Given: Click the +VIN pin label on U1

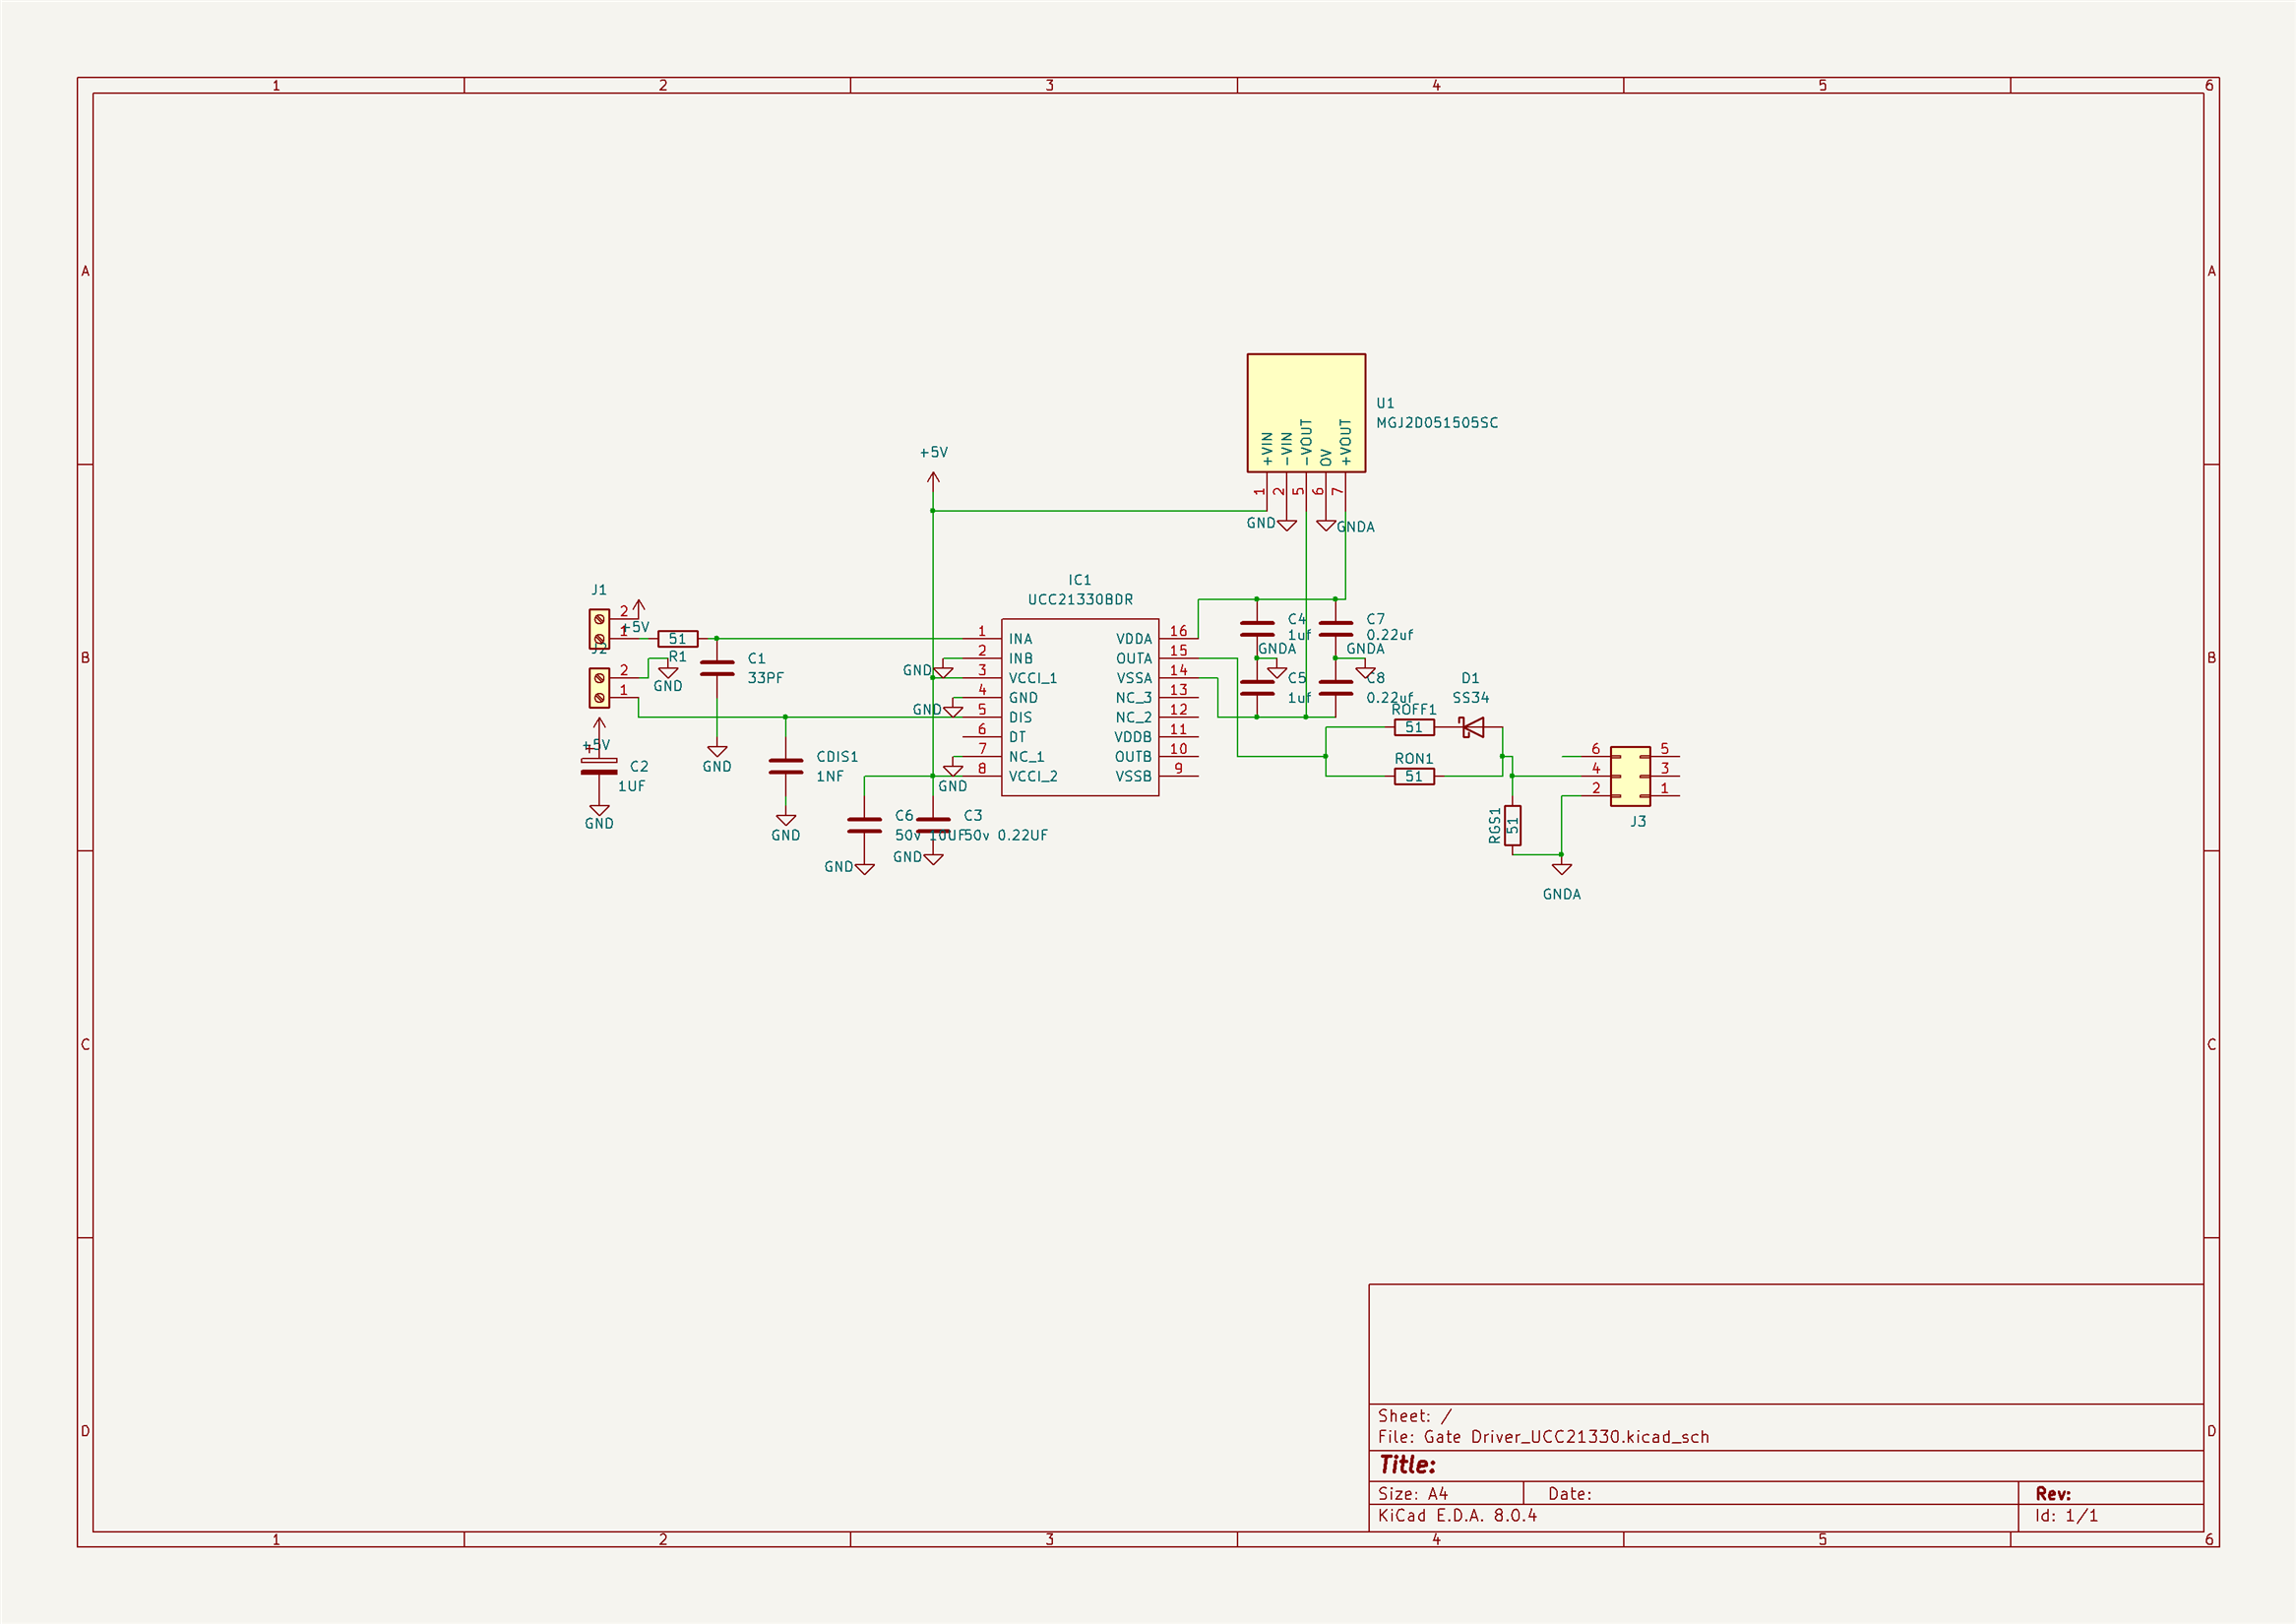Looking at the screenshot, I should 1267,449.
